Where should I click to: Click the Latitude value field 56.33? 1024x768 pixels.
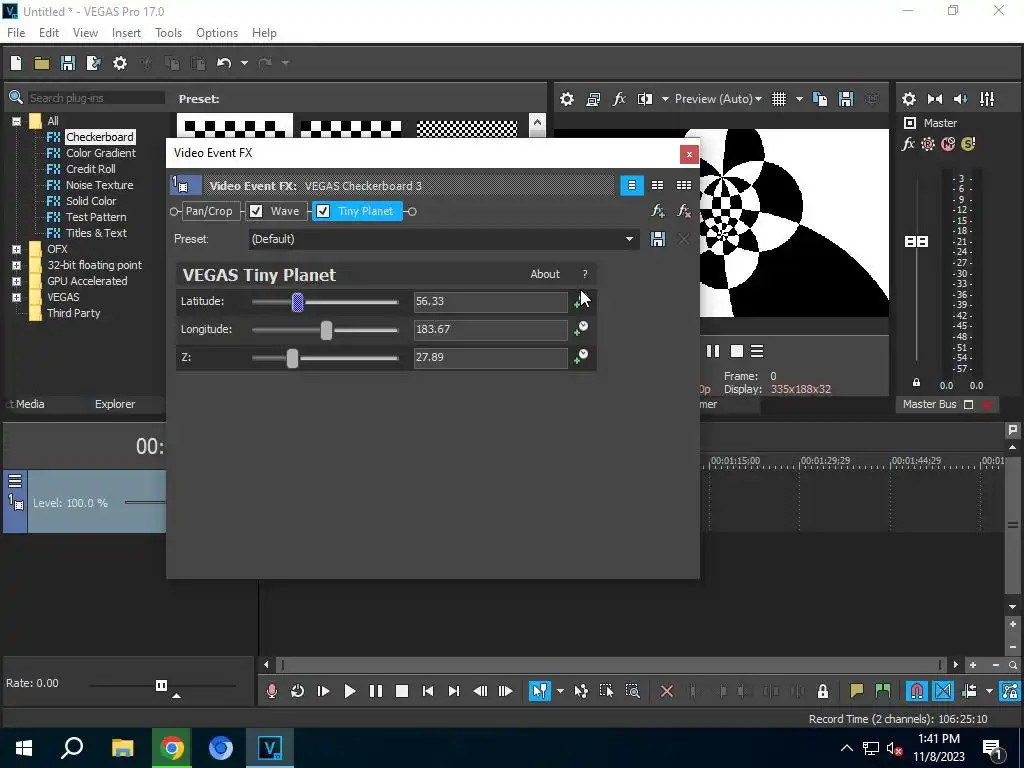pyautogui.click(x=490, y=302)
